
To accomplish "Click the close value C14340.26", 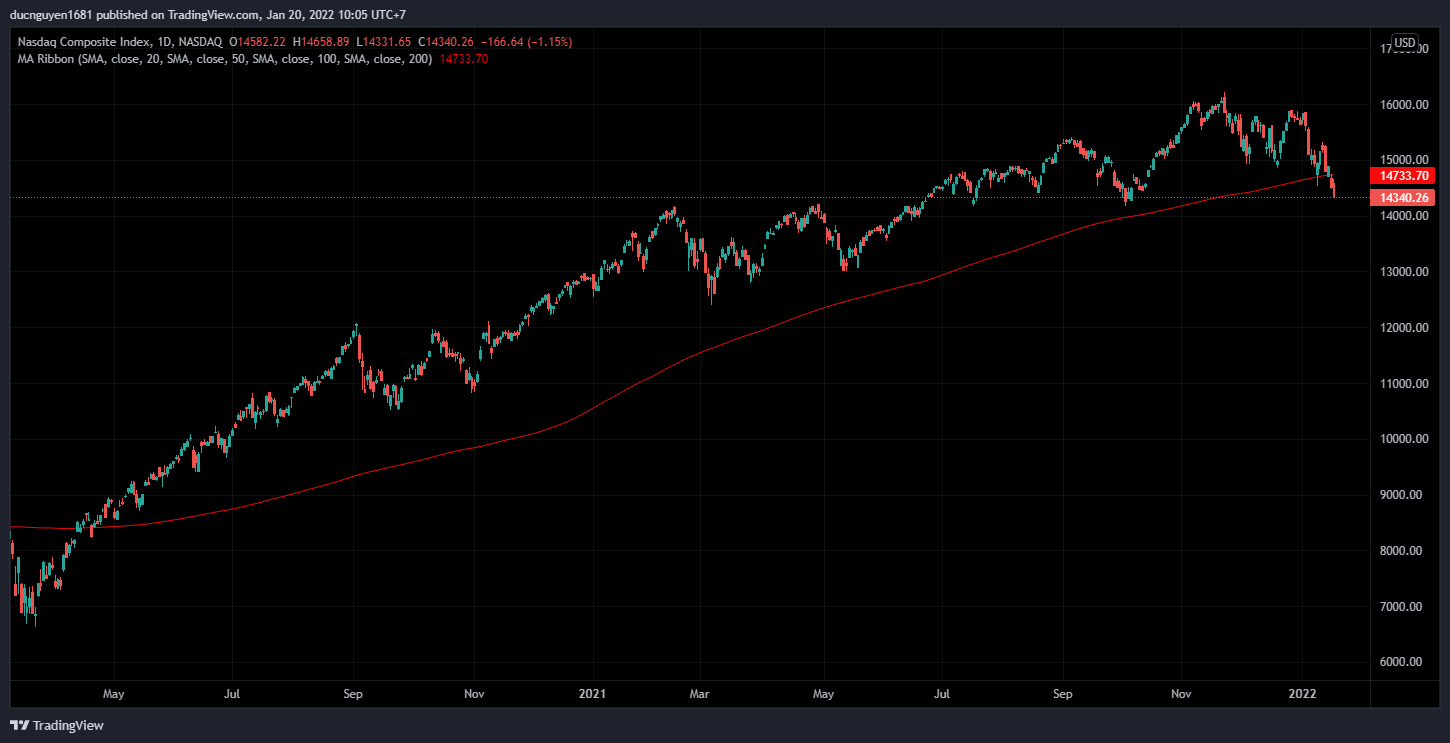I will (x=446, y=42).
